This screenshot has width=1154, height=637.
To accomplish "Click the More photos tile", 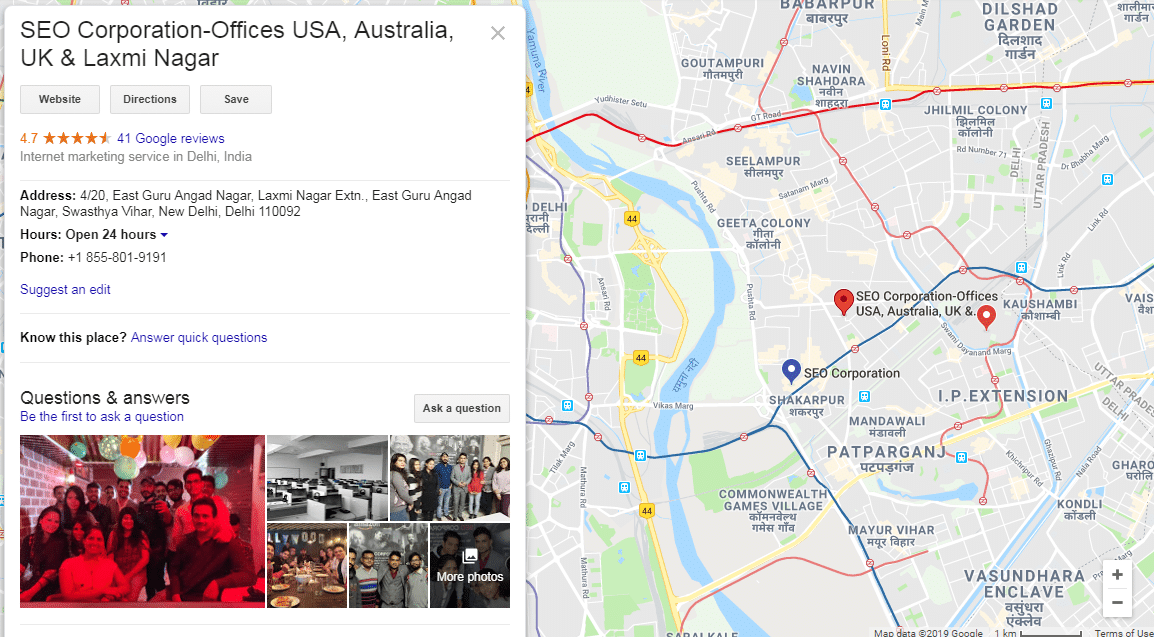I will [x=470, y=566].
